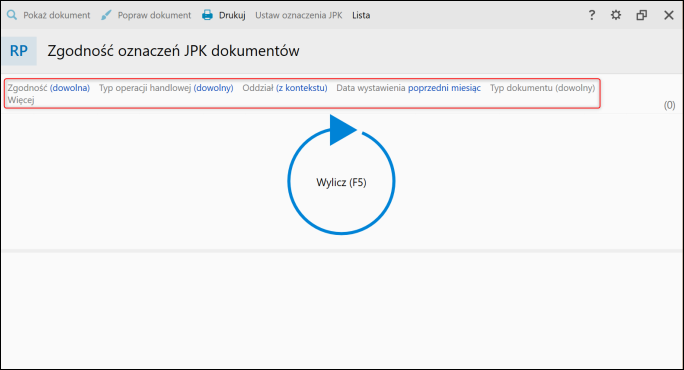Screen dimensions: 684x370
Task: Expand more filters with Więcej
Action: click(x=21, y=100)
